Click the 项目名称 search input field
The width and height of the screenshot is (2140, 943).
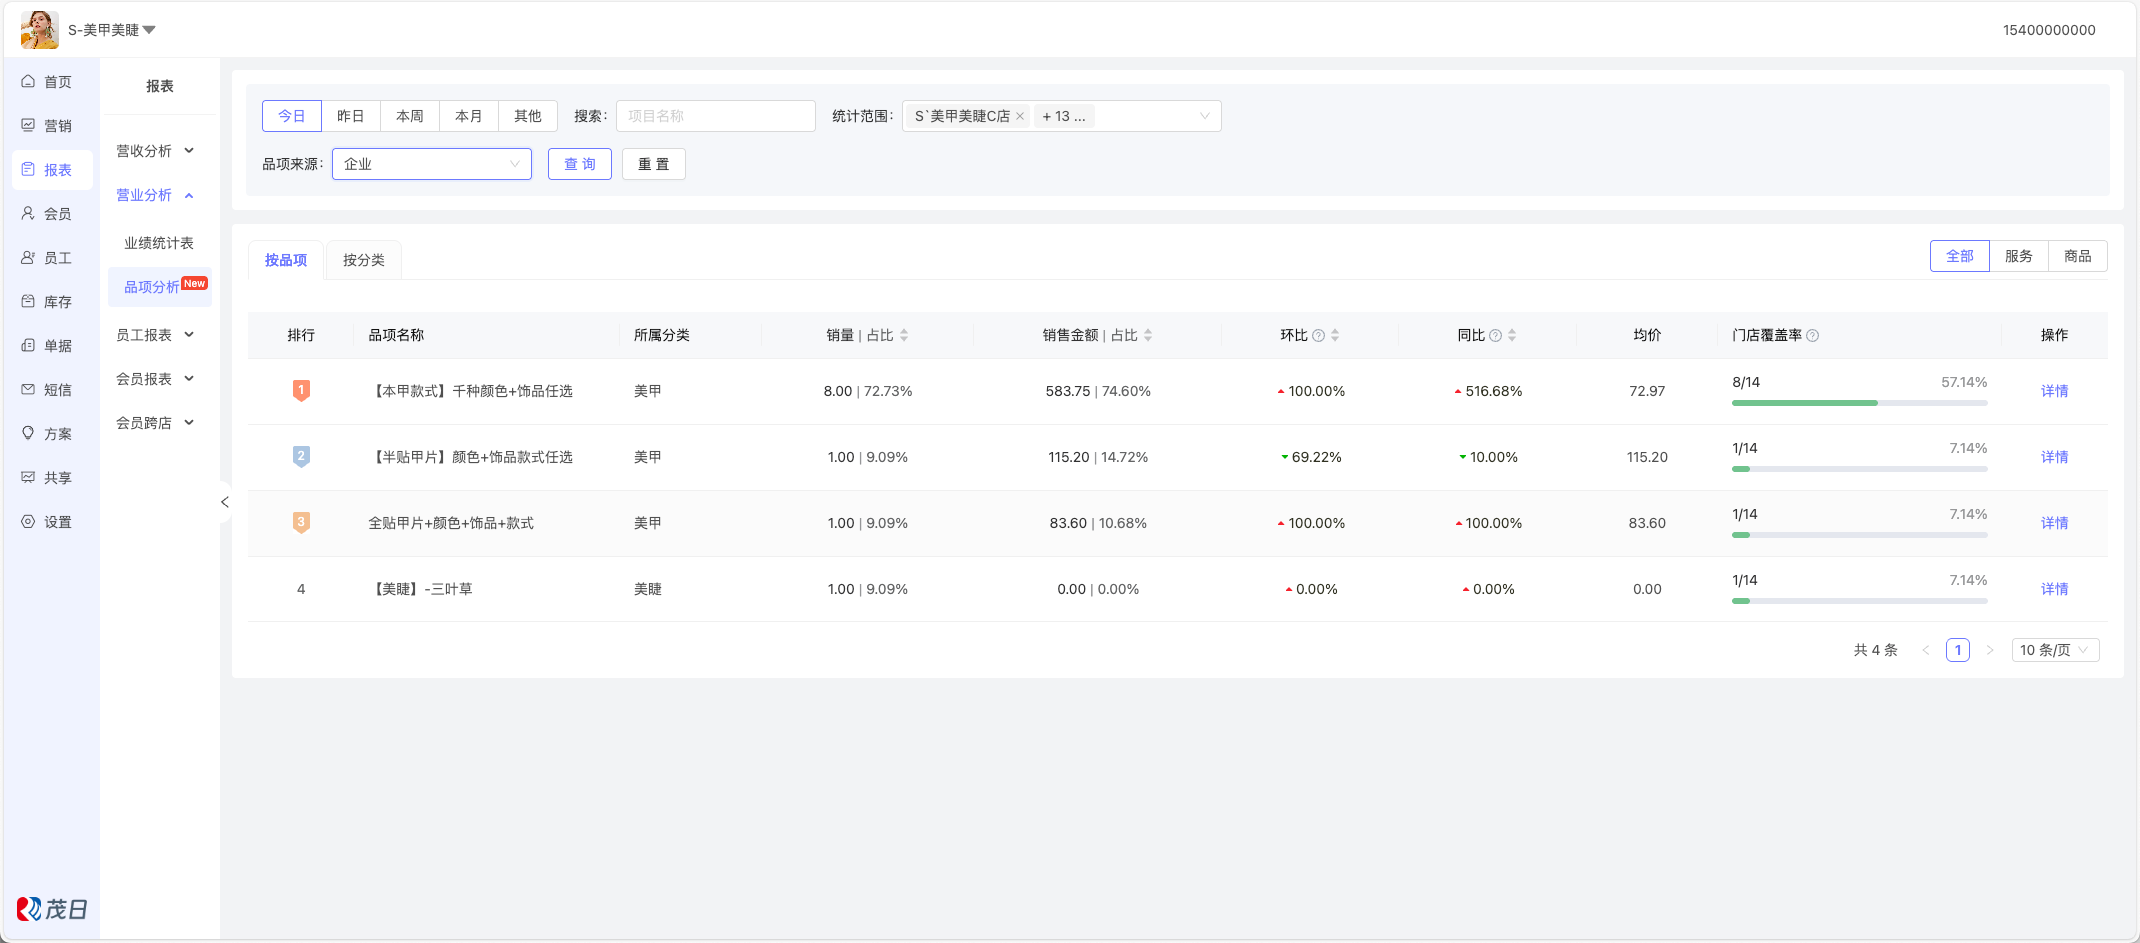click(x=715, y=116)
